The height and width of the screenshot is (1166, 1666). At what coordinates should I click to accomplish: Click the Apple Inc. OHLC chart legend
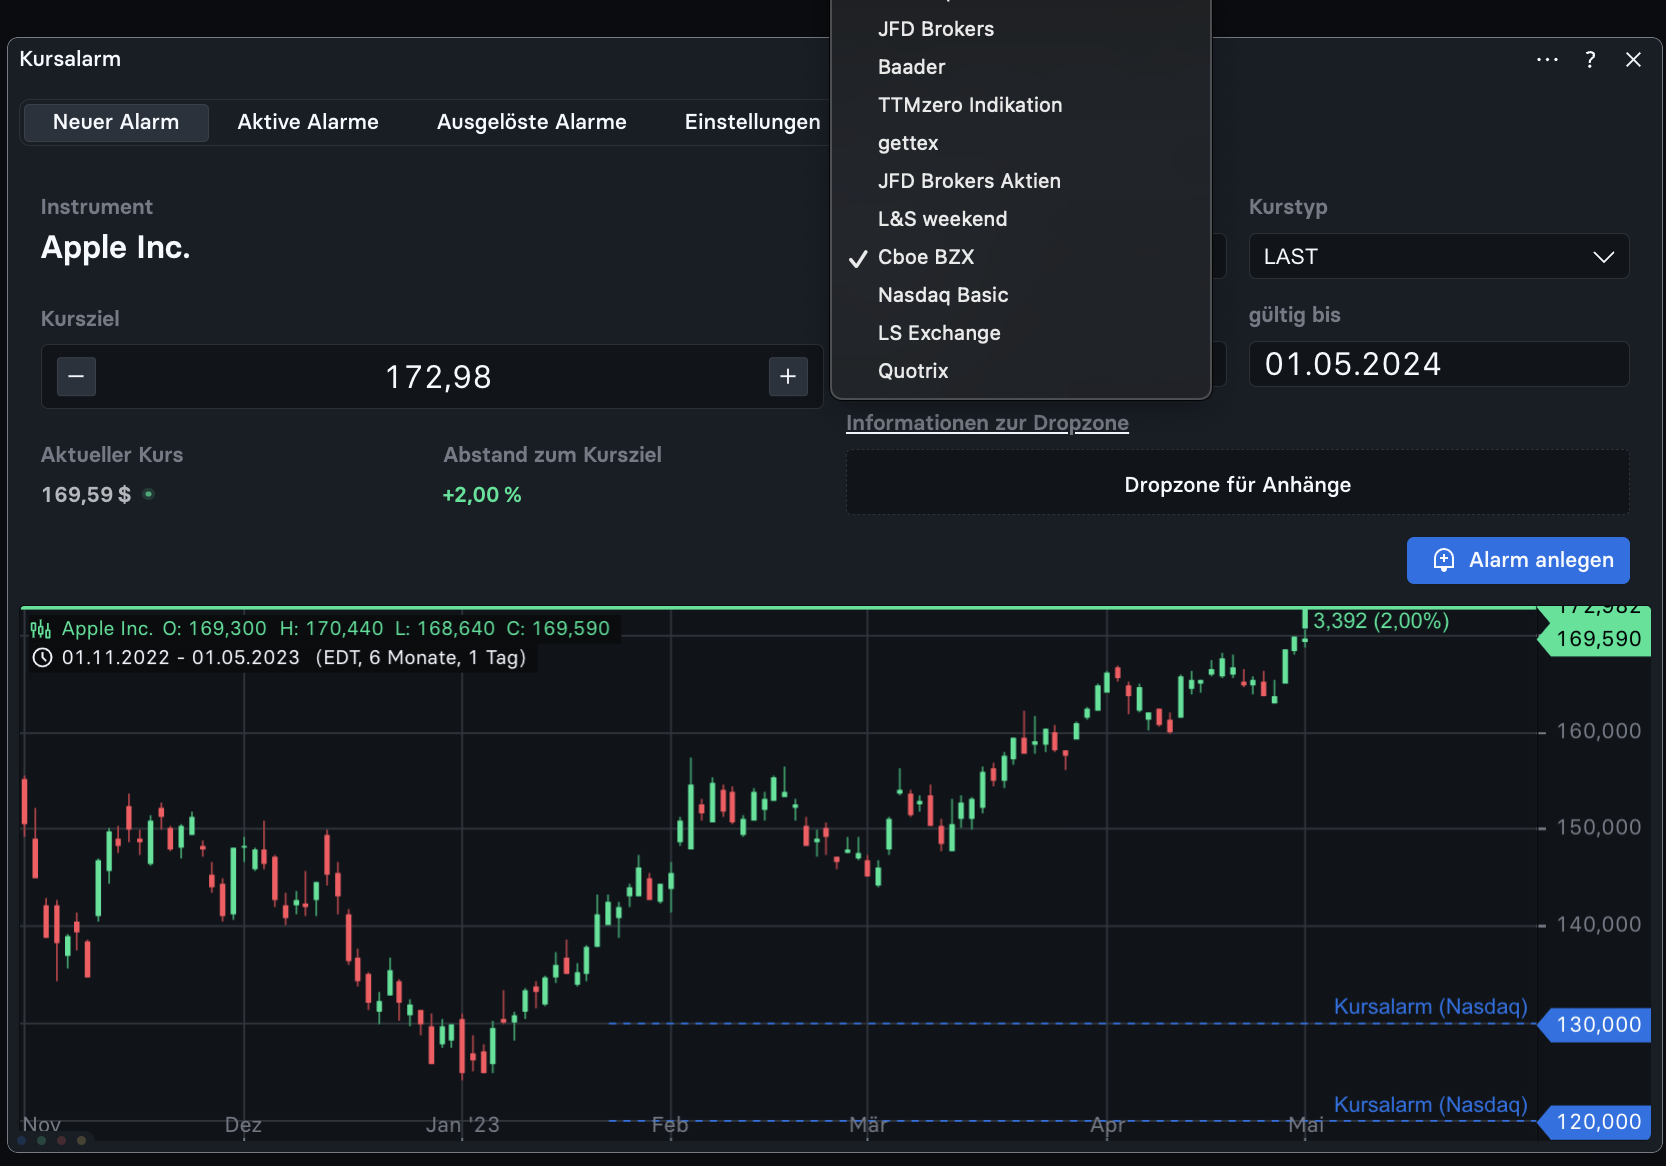point(336,629)
